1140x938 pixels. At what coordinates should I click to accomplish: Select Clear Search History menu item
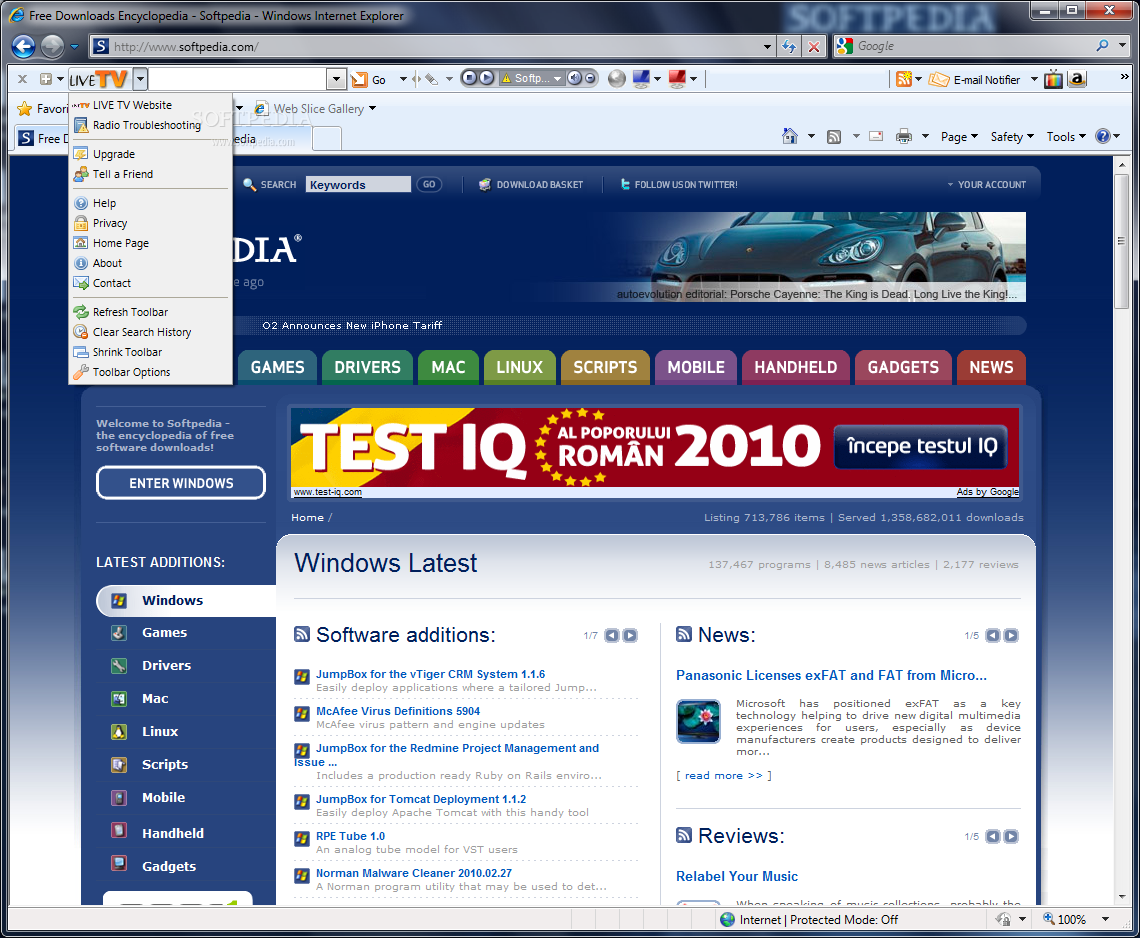[x=150, y=332]
